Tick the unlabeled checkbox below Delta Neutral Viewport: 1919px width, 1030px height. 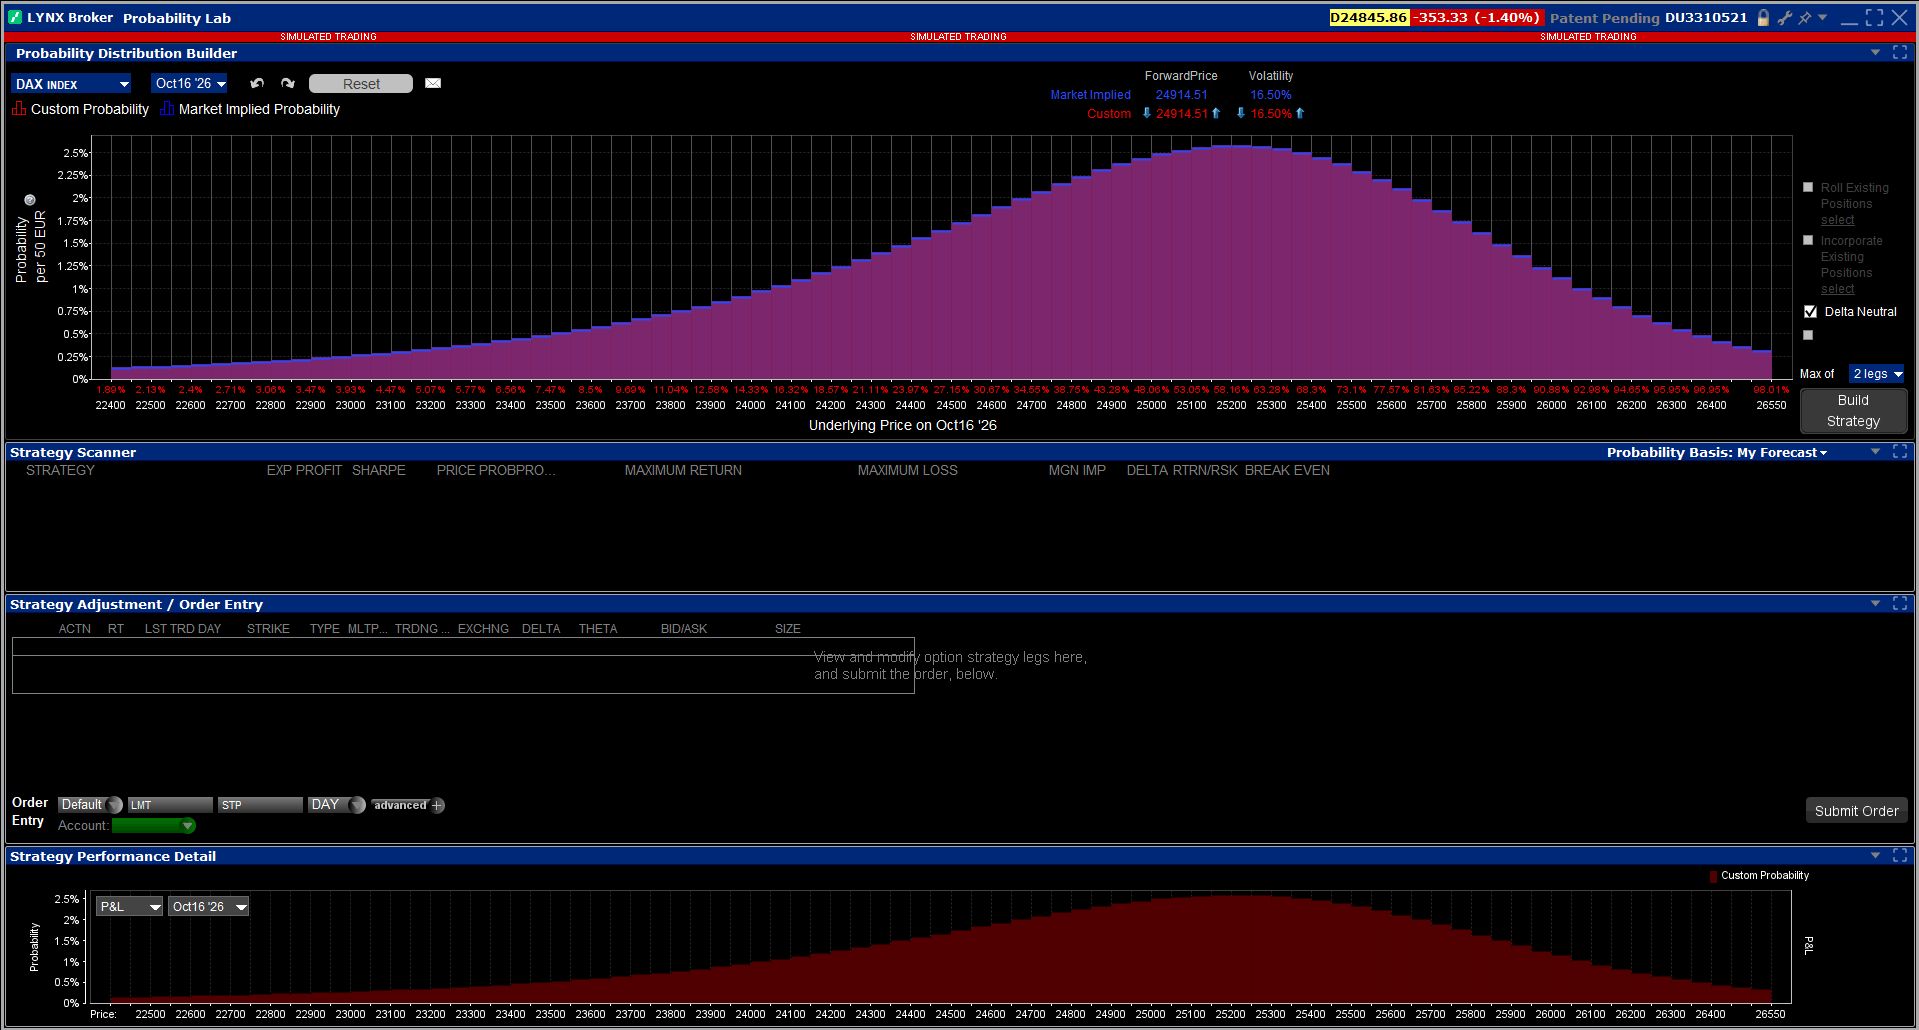coord(1808,335)
